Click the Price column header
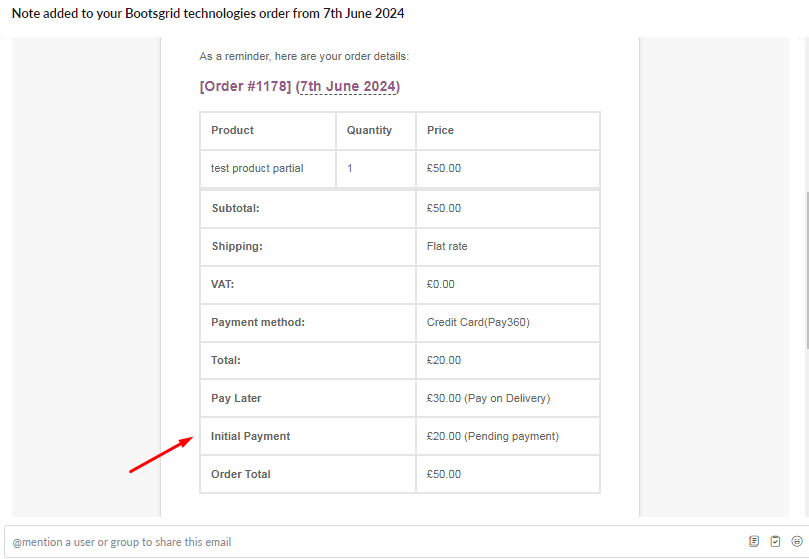Screen dimensions: 809x559 pos(508,130)
